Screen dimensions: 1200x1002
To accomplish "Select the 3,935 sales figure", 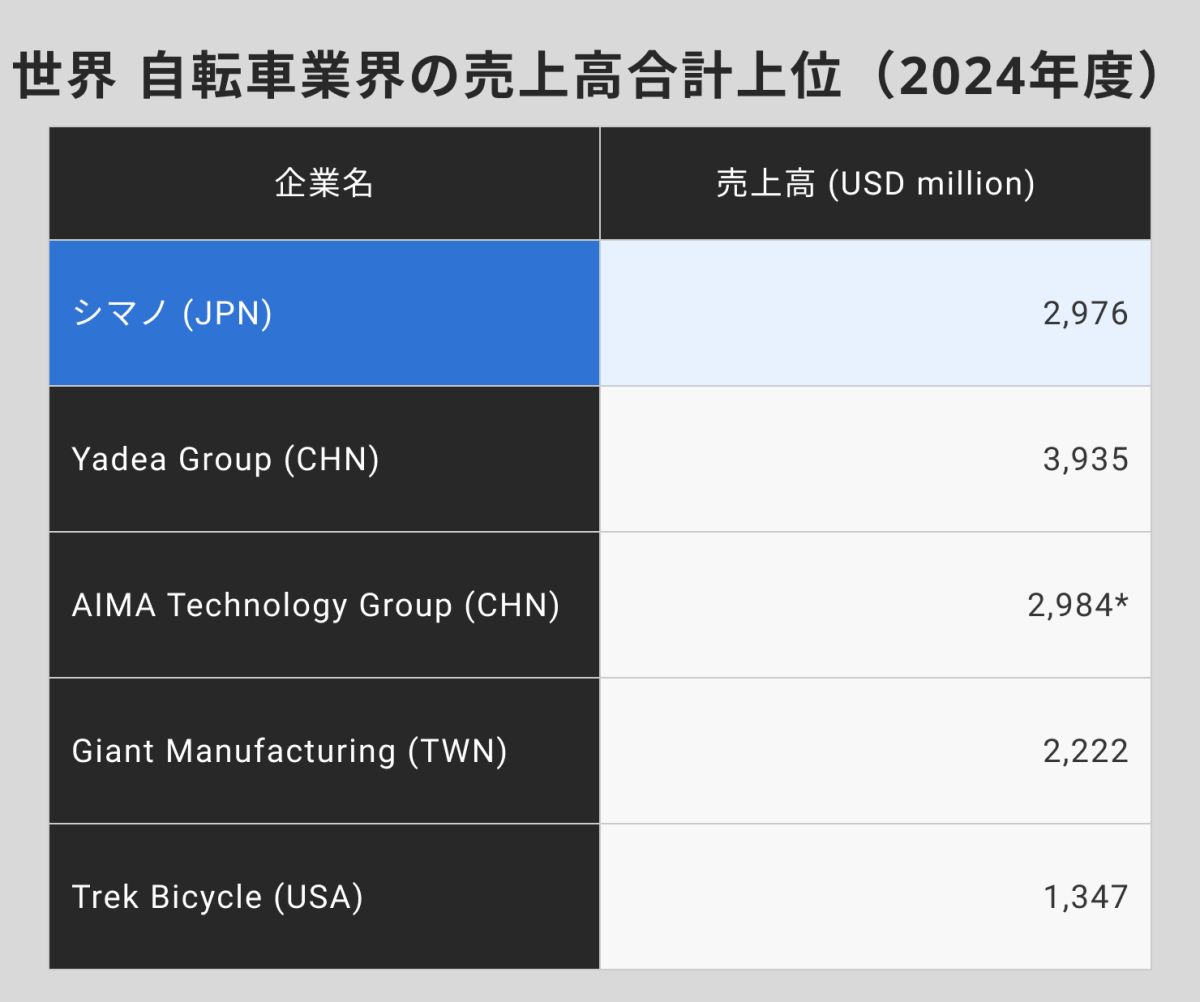I will (x=1085, y=460).
